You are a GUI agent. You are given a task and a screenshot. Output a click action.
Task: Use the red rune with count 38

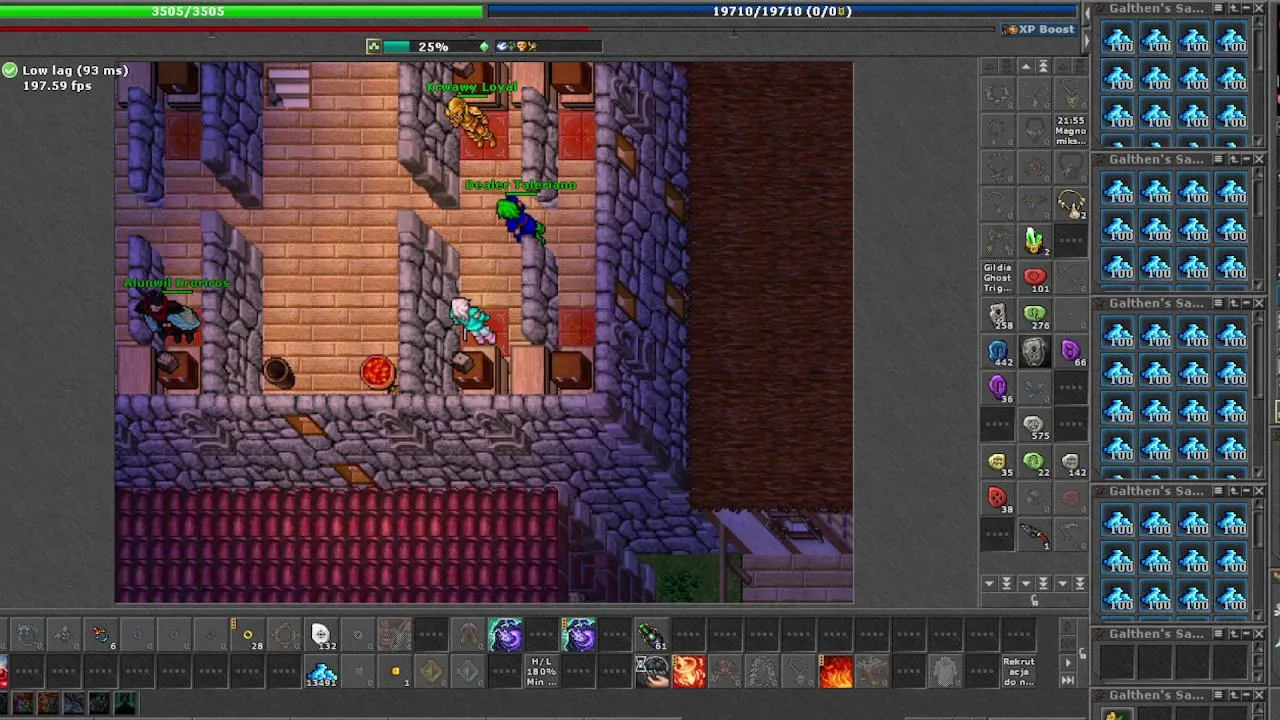pos(998,498)
